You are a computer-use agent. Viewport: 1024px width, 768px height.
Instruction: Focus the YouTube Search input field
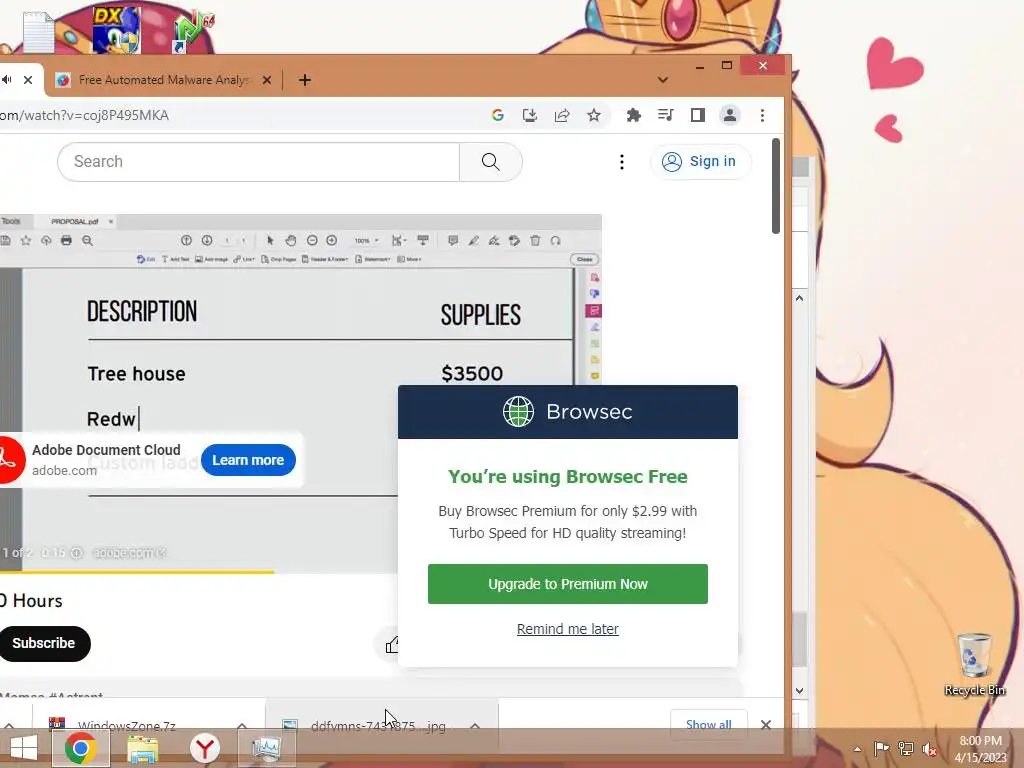(259, 161)
